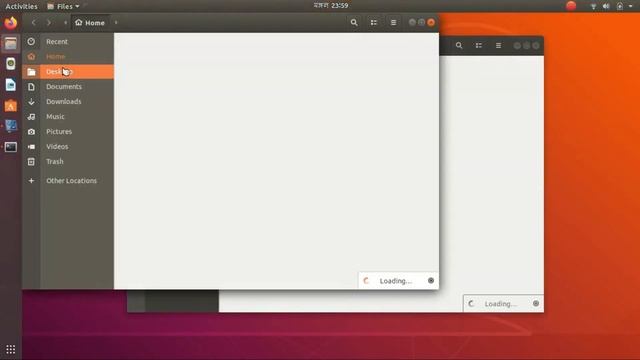This screenshot has height=360, width=640.
Task: Go back with the back arrow
Action: tap(34, 23)
